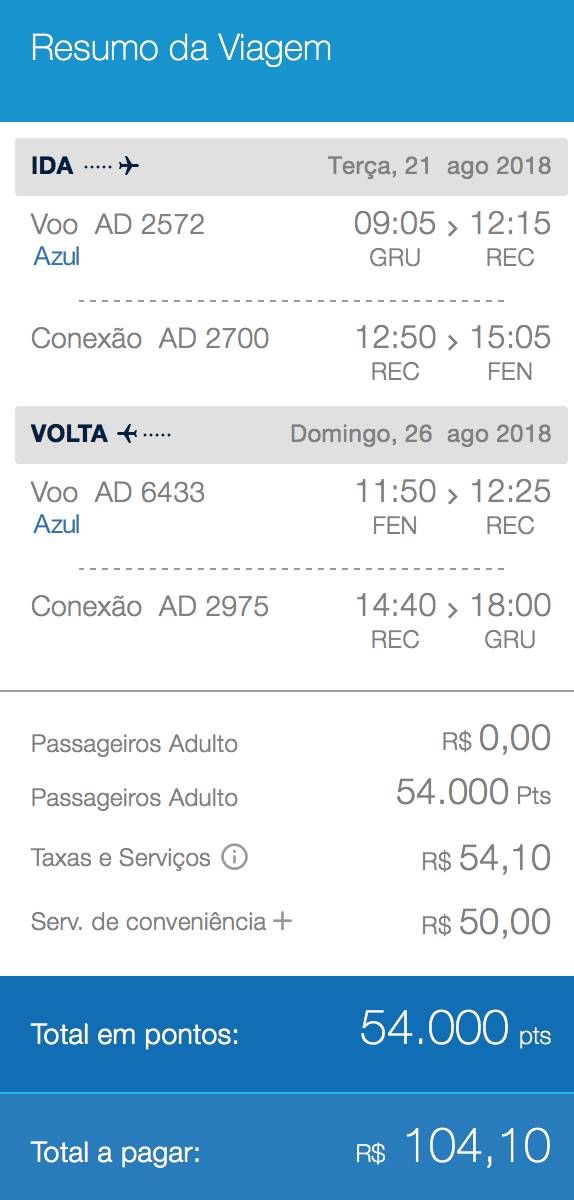Click the Total em pontos bar
Viewport: 574px width, 1200px height.
click(287, 1034)
